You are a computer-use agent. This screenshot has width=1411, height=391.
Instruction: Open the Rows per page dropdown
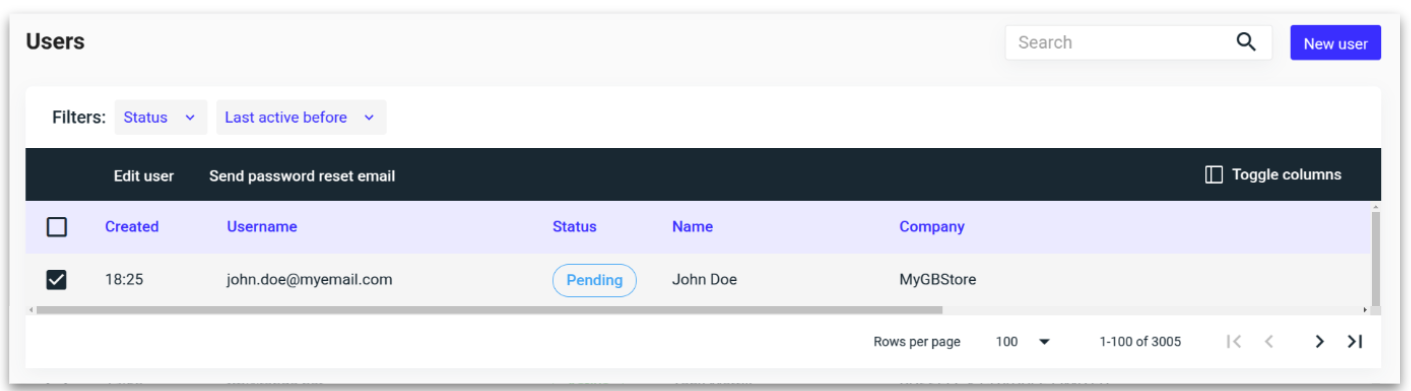(x=1023, y=342)
